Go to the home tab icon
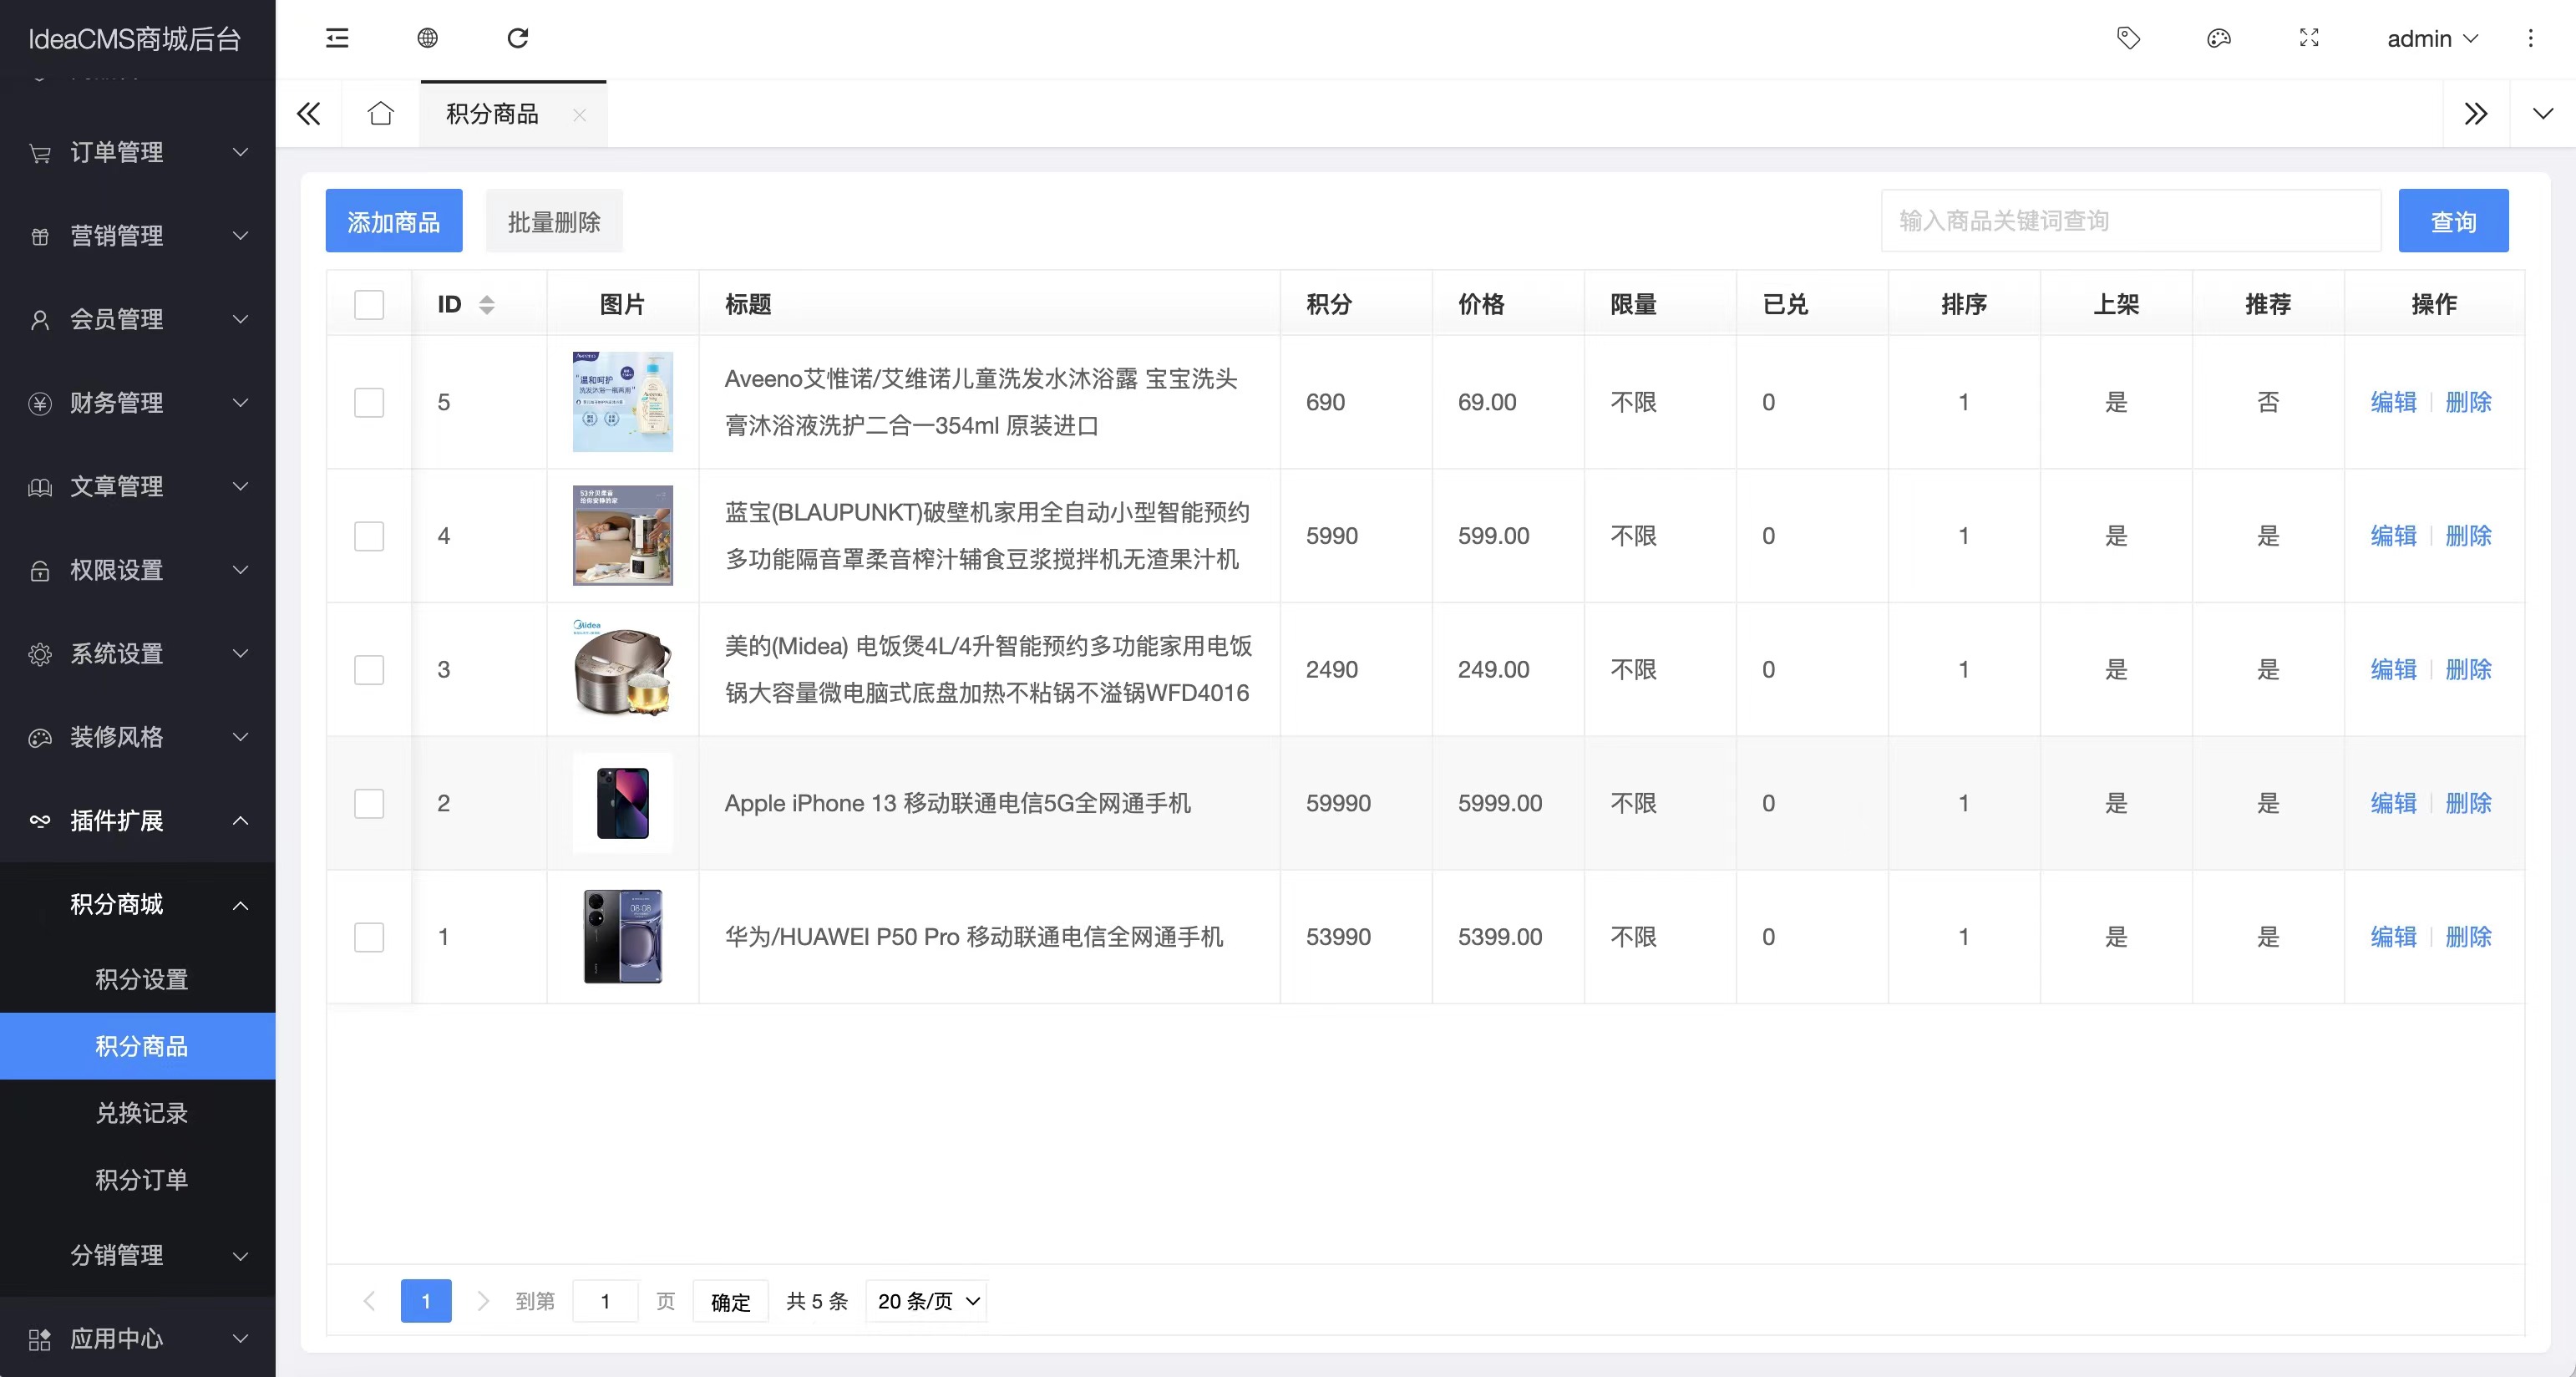The height and width of the screenshot is (1377, 2576). point(380,113)
